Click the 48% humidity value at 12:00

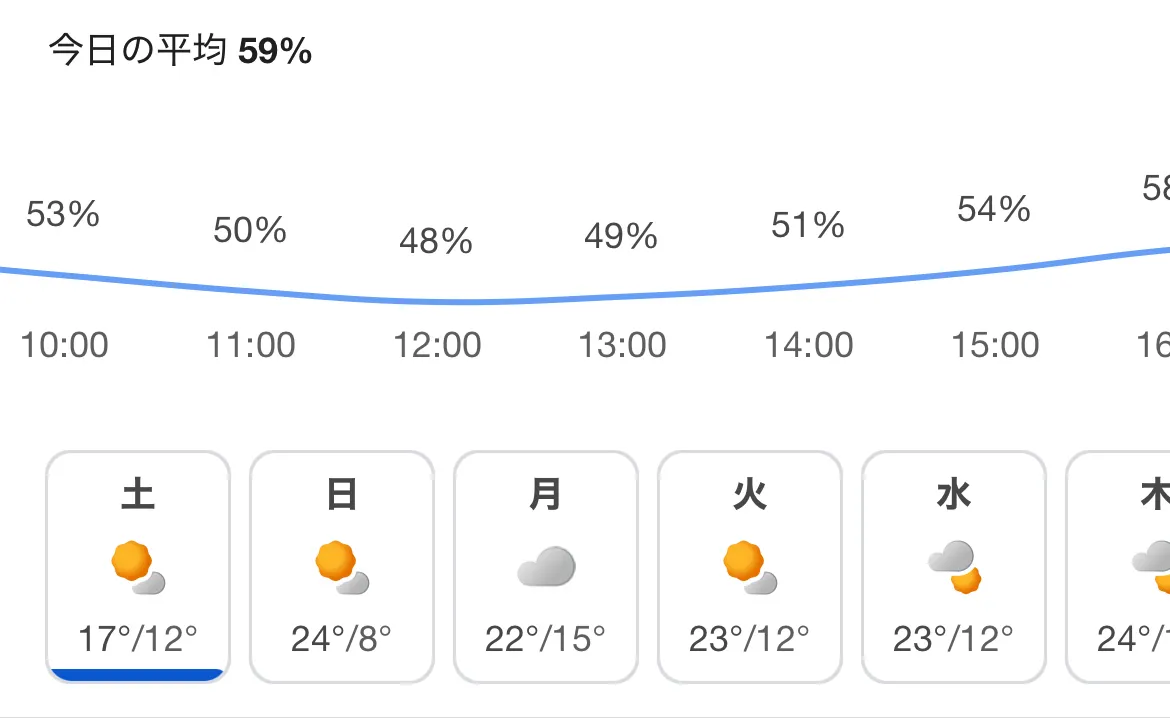point(436,241)
